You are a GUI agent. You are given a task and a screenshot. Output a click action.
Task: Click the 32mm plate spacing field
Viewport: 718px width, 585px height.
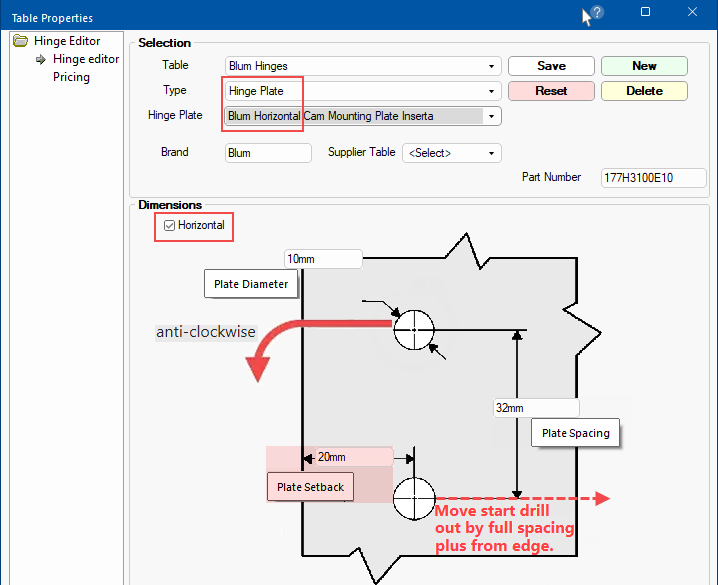(x=536, y=408)
